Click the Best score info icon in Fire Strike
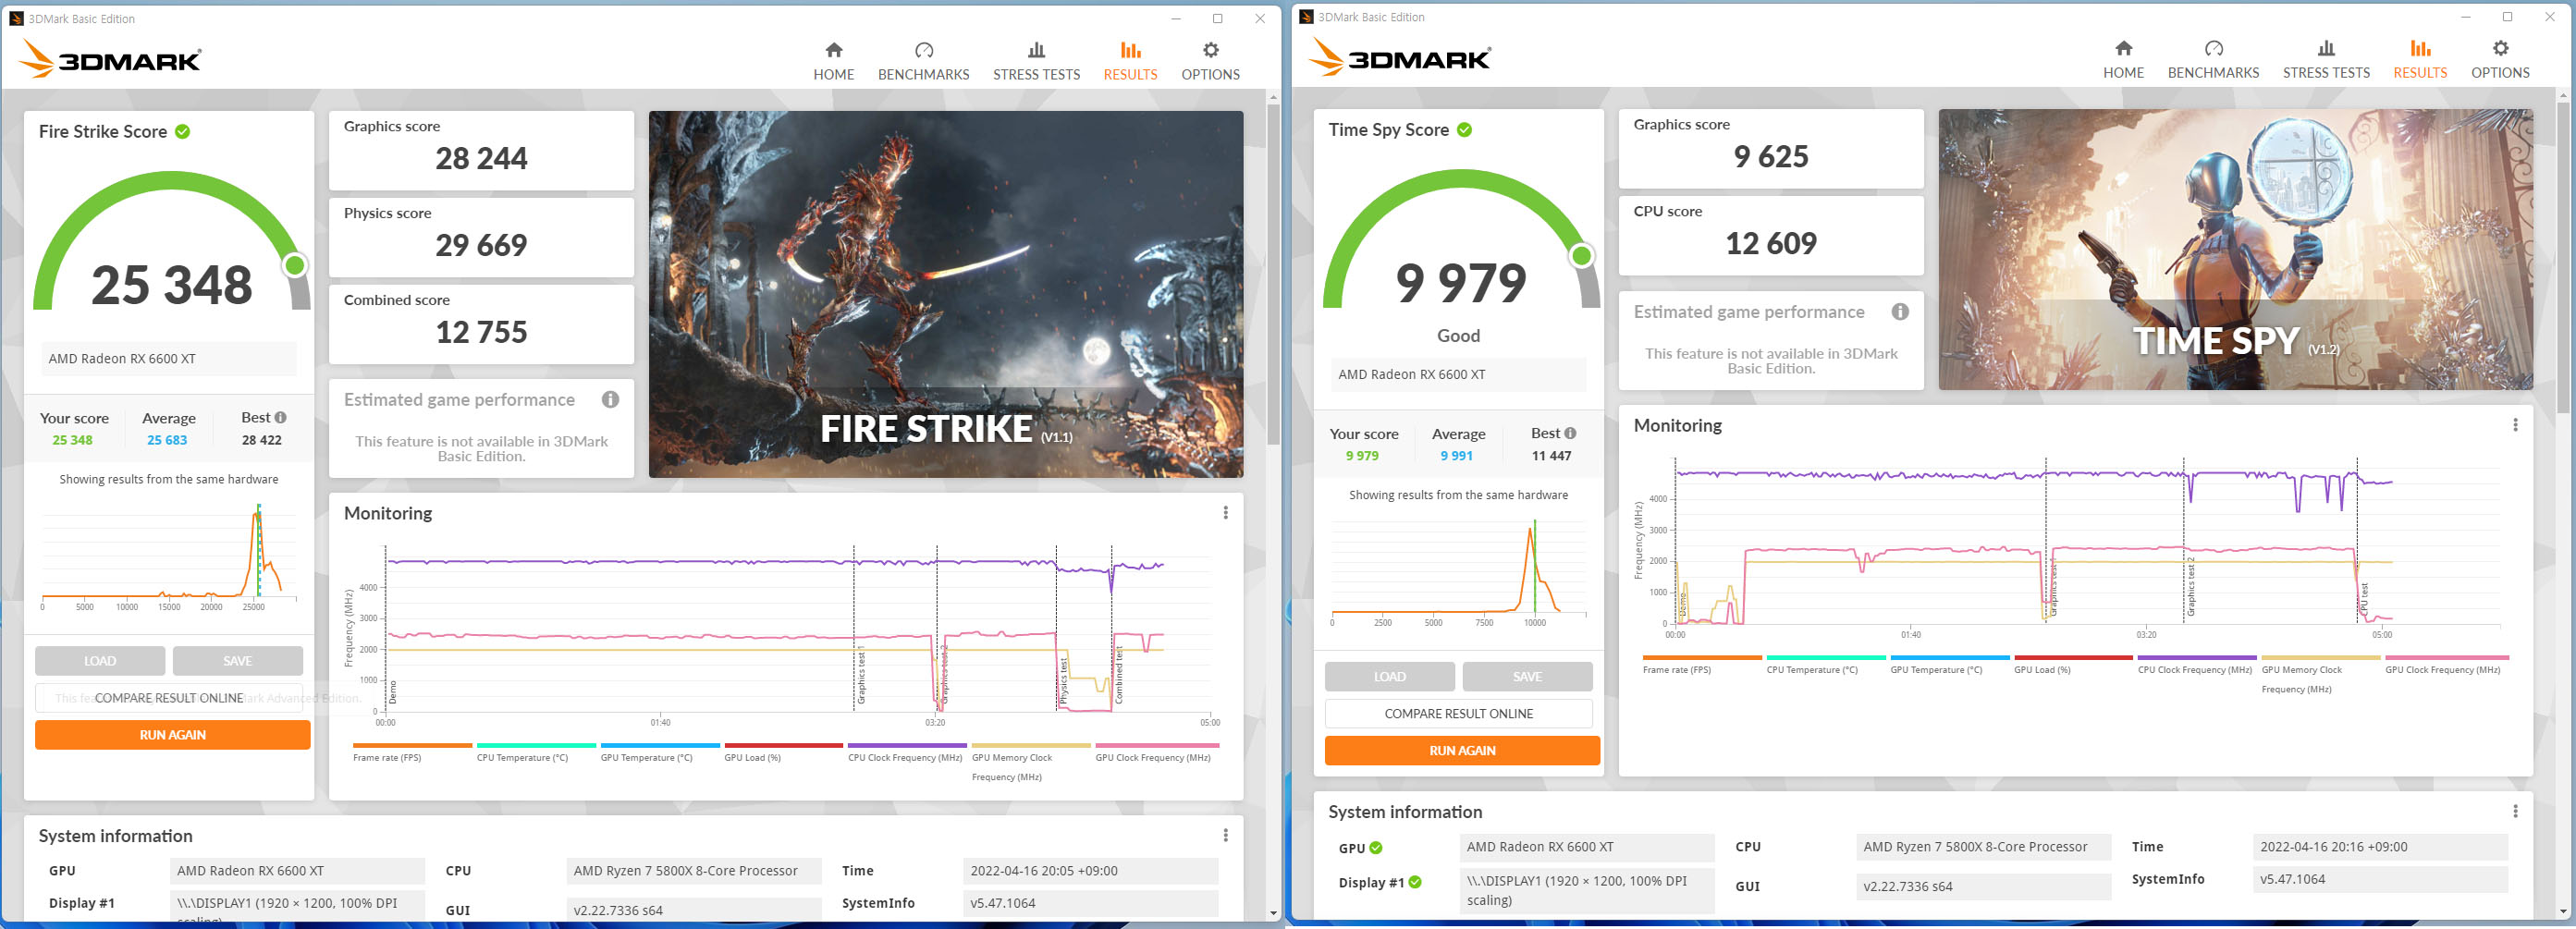Screen dimensions: 2576x929 click(281, 417)
